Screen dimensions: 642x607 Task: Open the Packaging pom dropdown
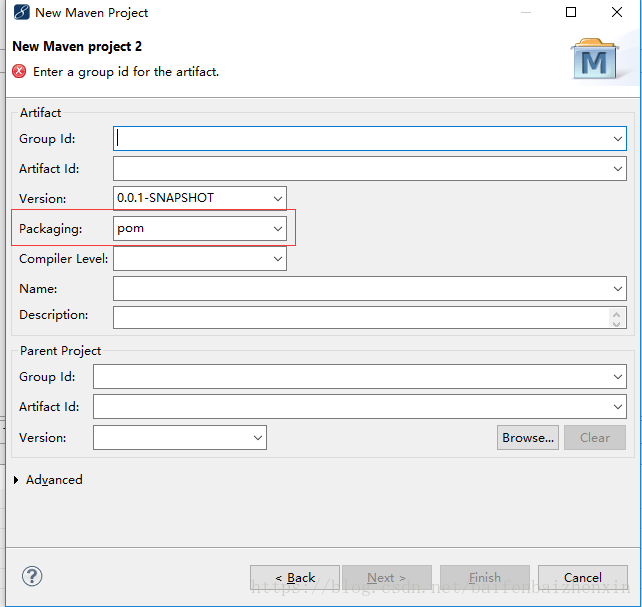click(x=278, y=228)
